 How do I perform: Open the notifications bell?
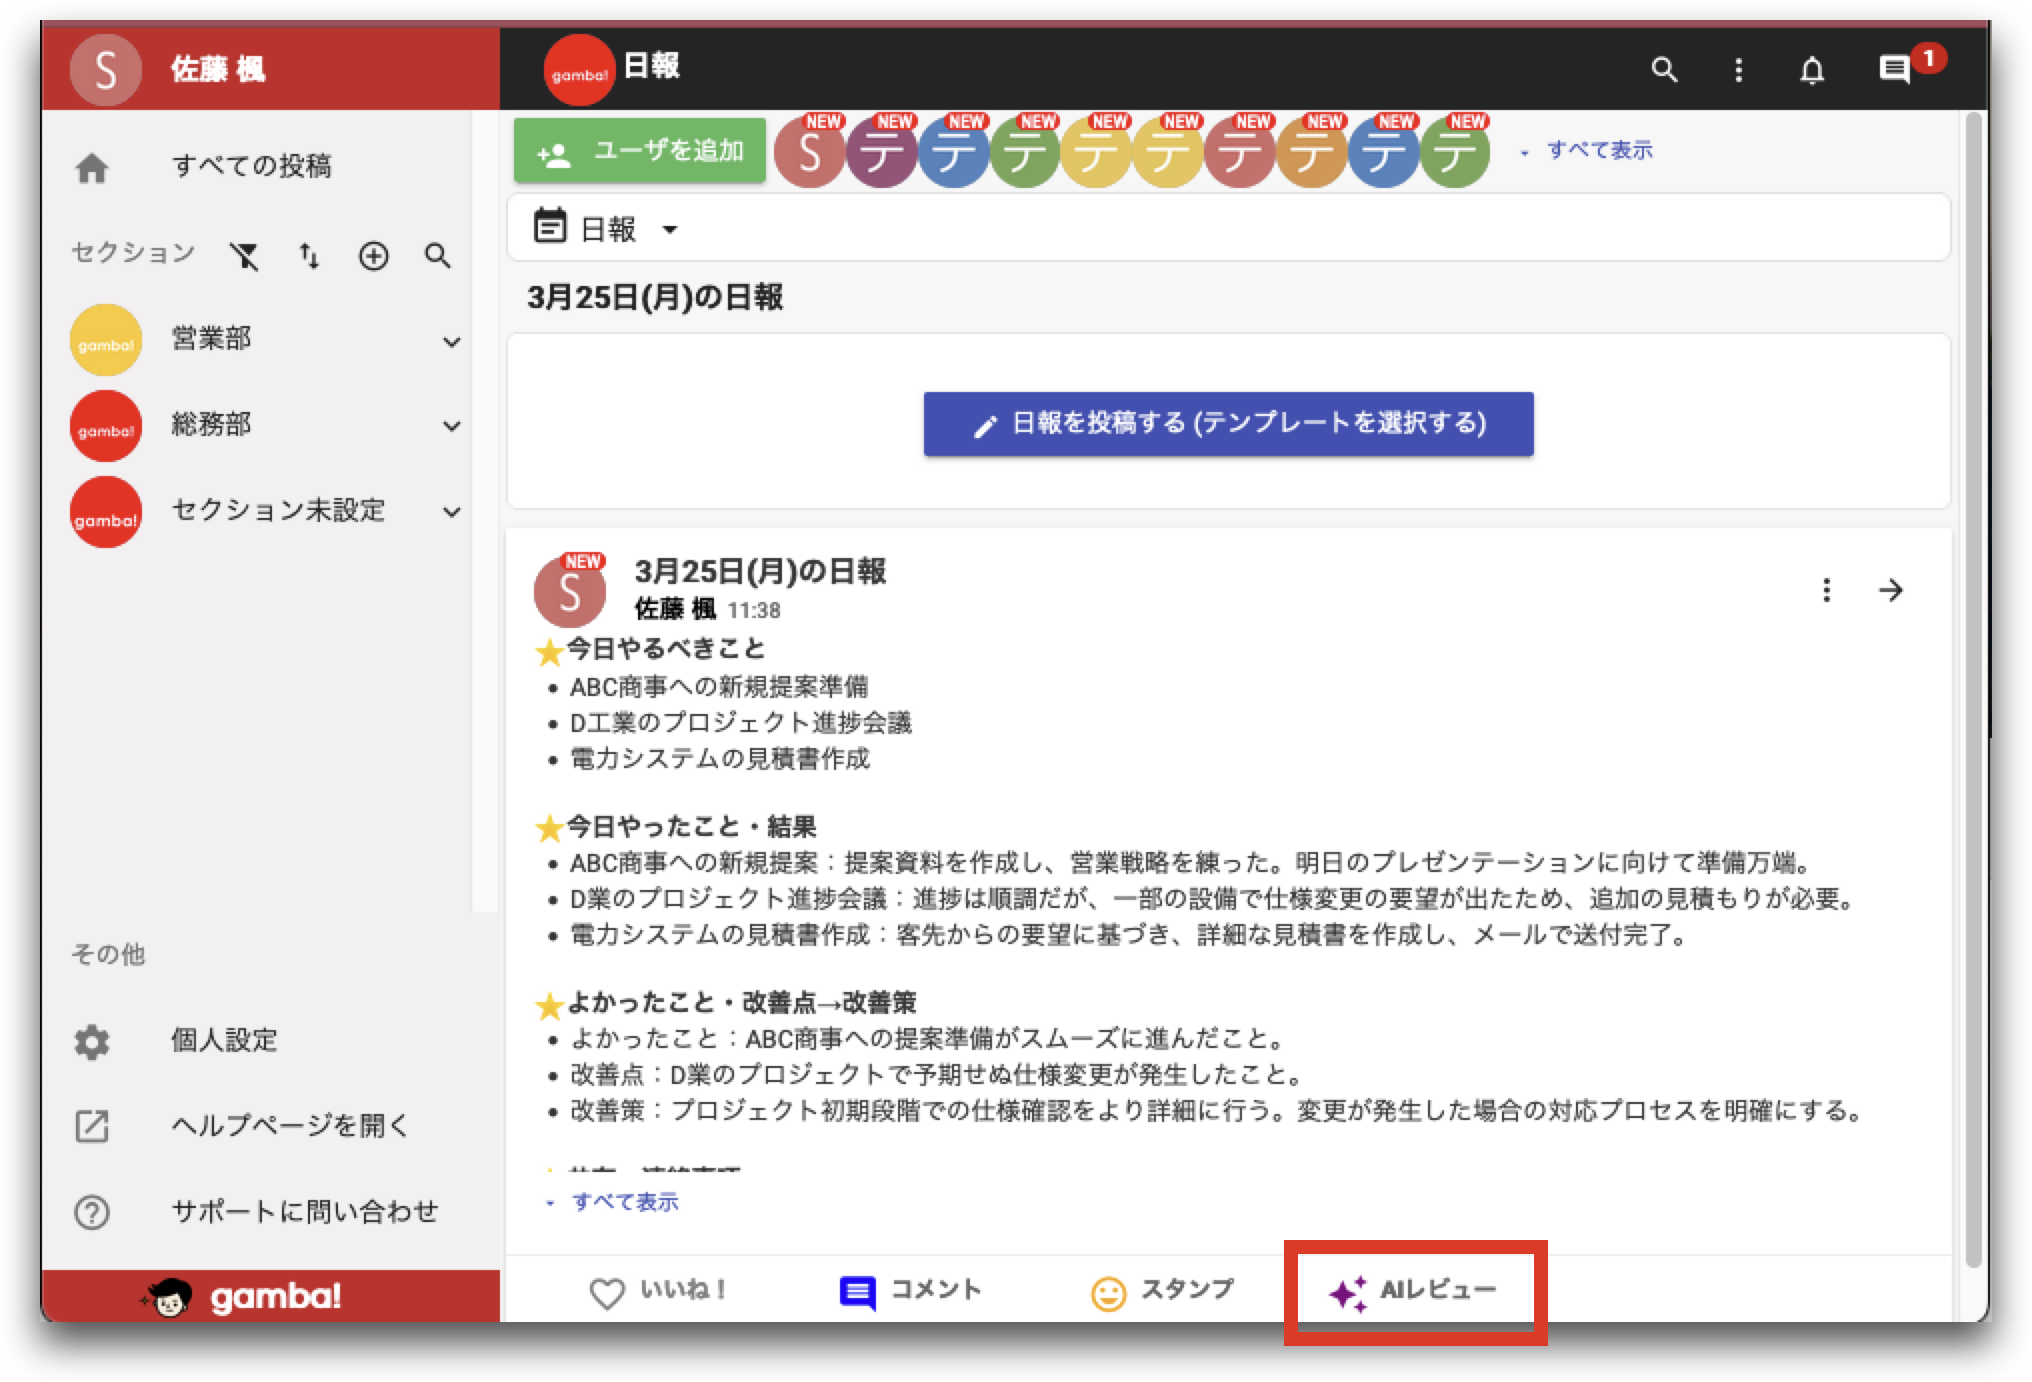1812,70
